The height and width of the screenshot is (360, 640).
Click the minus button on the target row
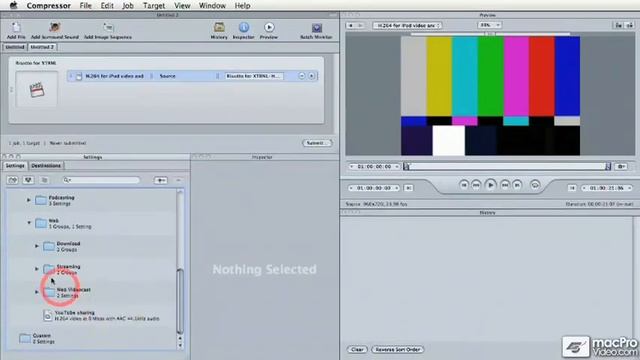302,76
